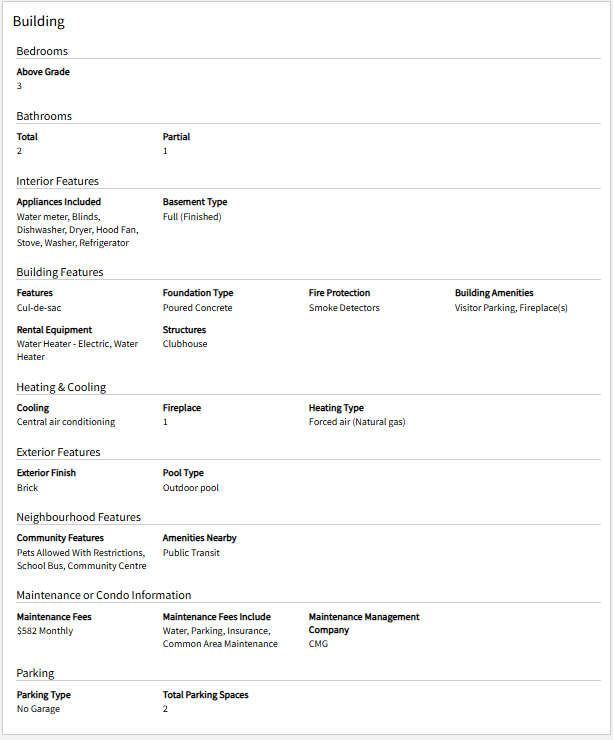Select the Heating & Cooling header
This screenshot has width=613, height=740.
(x=61, y=387)
